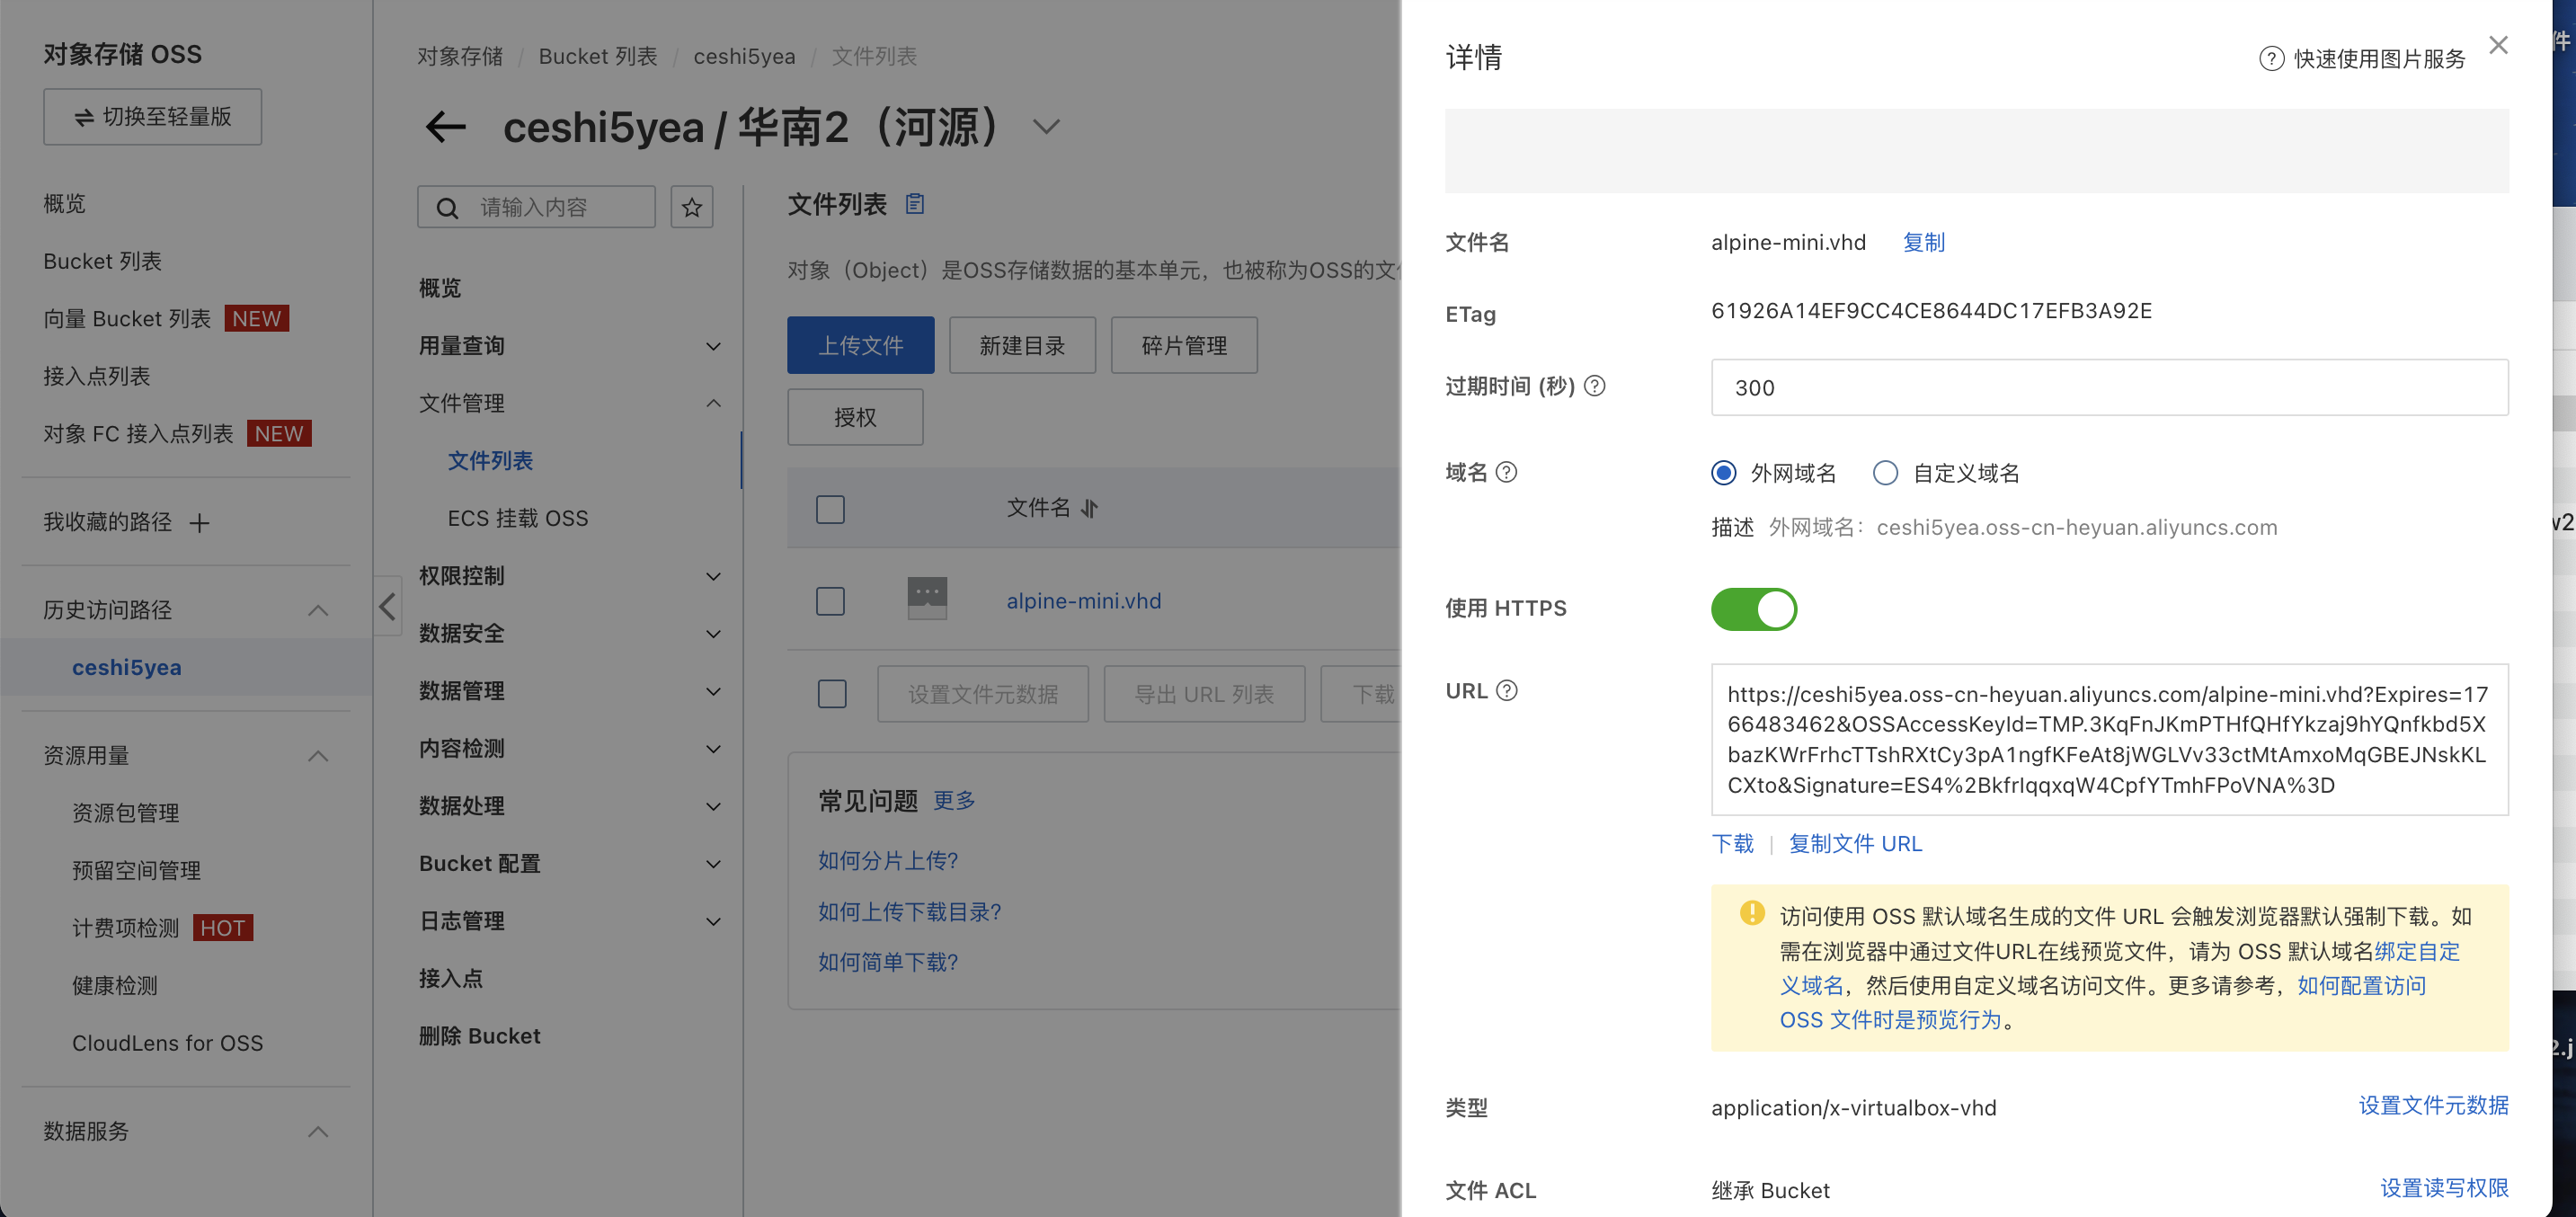Collapse the 历史访问路径 section
The width and height of the screenshot is (2576, 1217).
(318, 610)
